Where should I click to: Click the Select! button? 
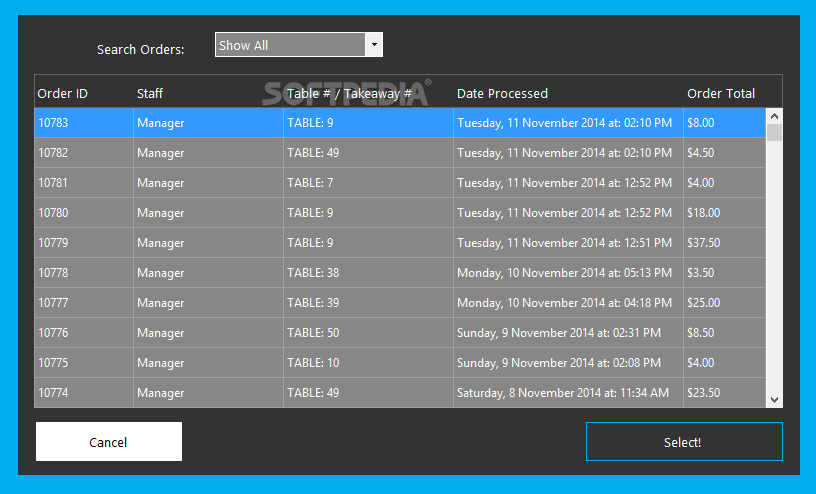[684, 441]
